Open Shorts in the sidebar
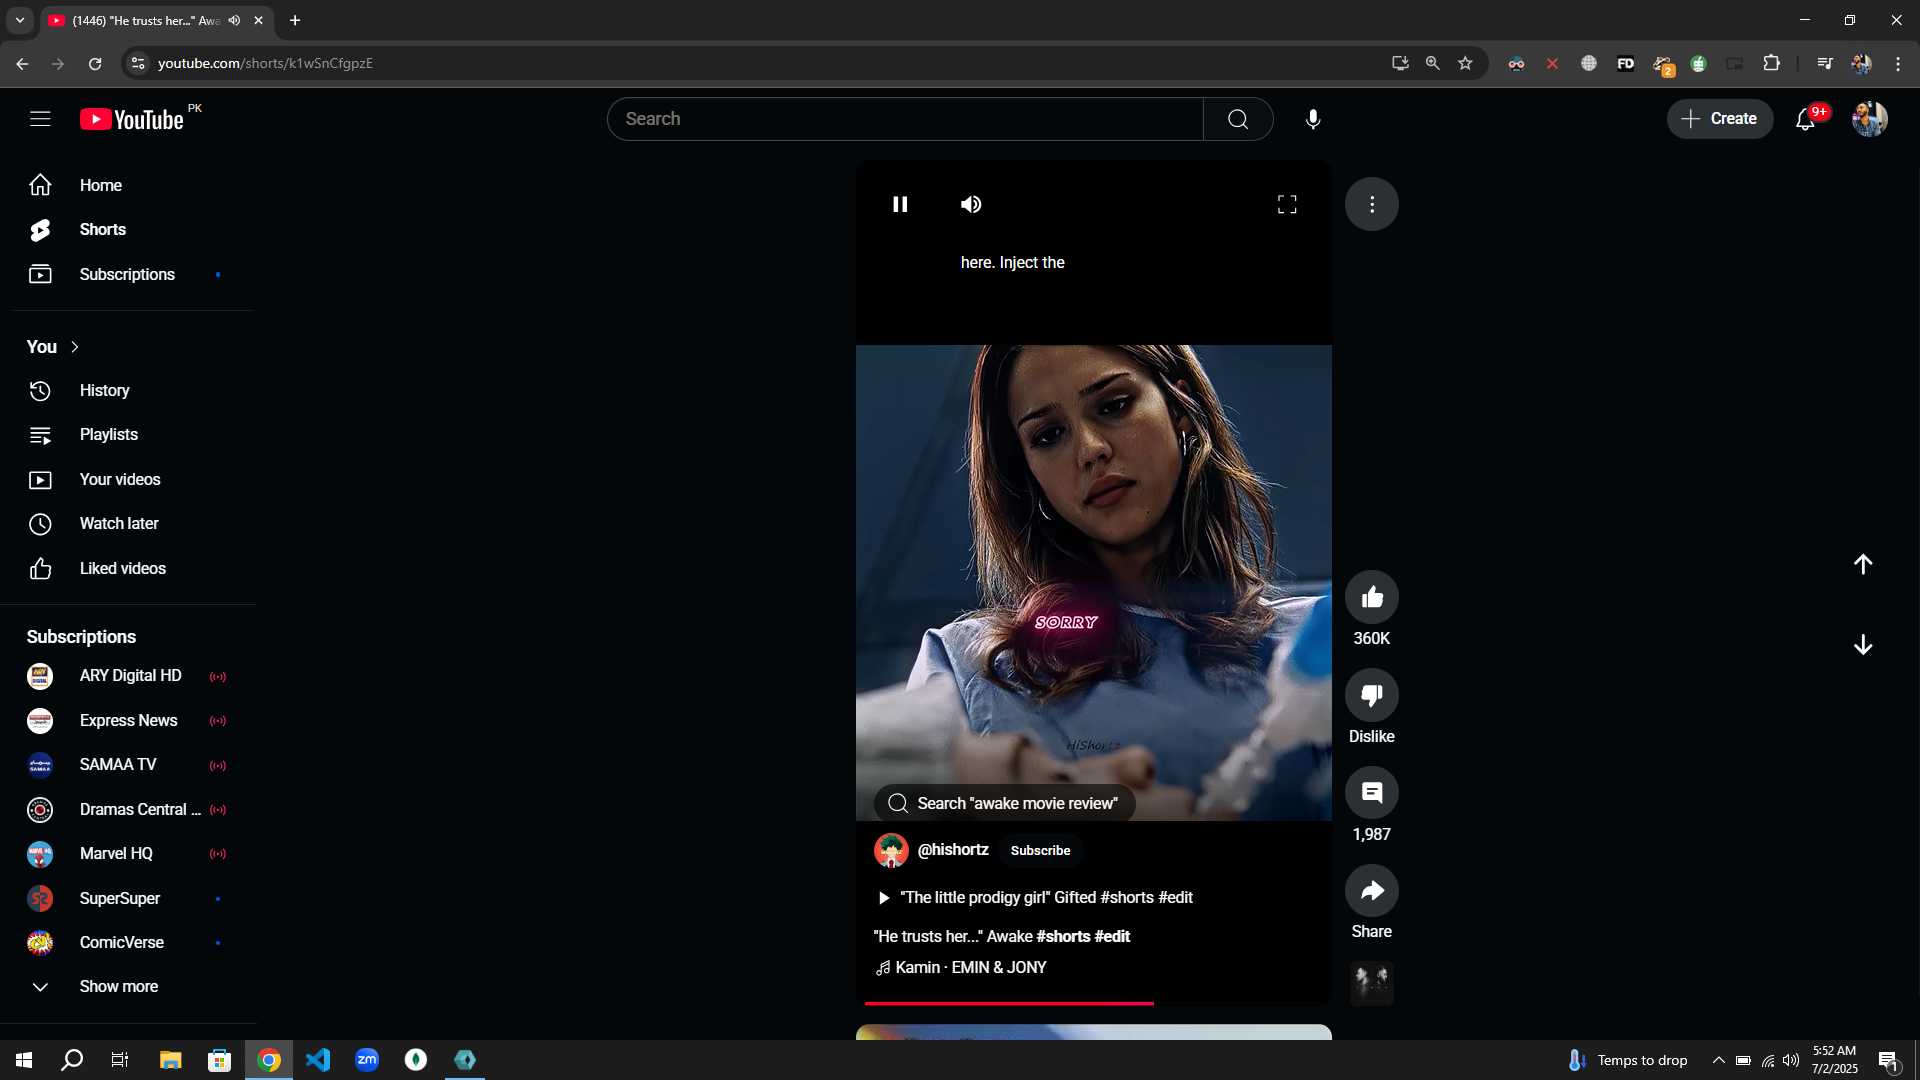The height and width of the screenshot is (1080, 1920). pyautogui.click(x=128, y=230)
